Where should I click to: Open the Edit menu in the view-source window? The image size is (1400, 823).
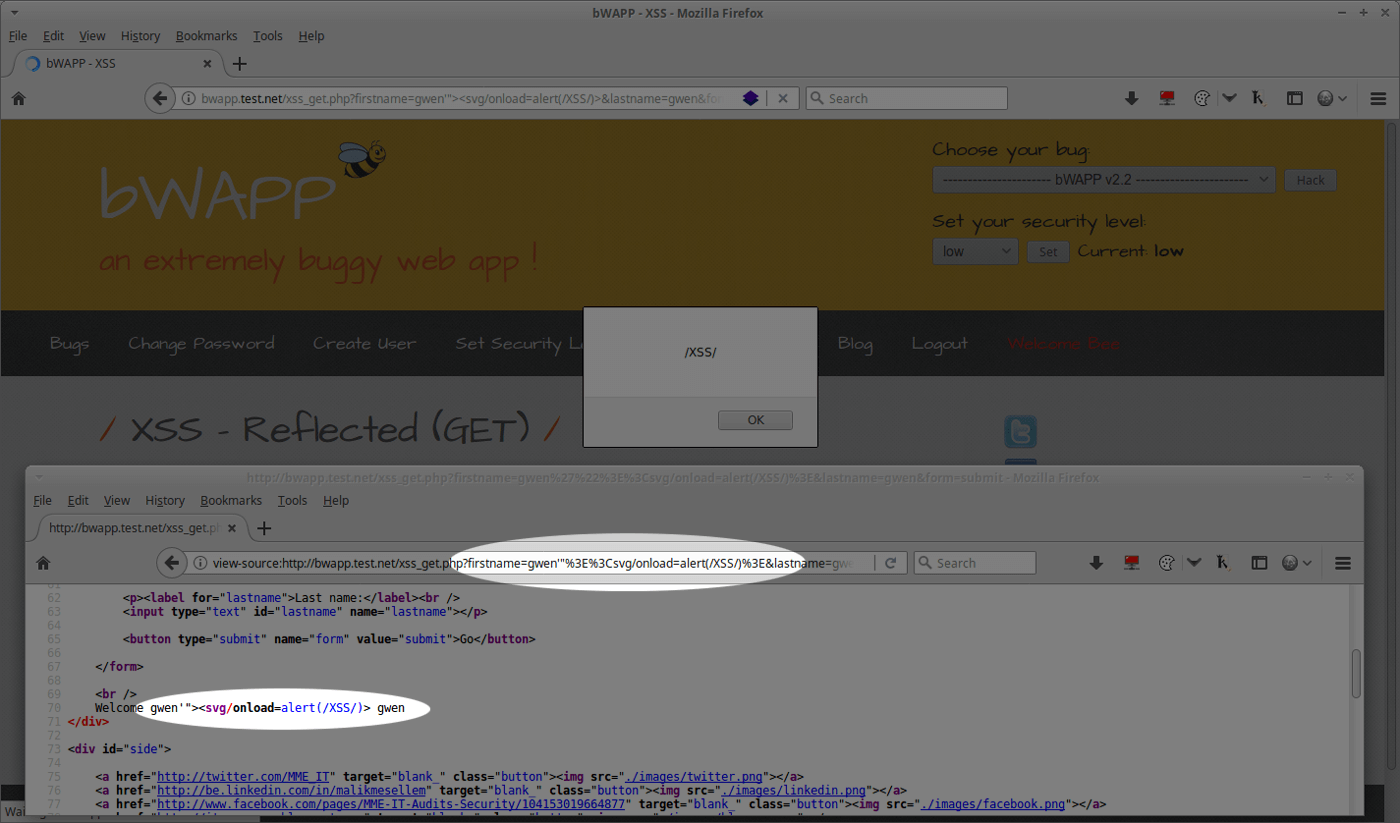(78, 500)
